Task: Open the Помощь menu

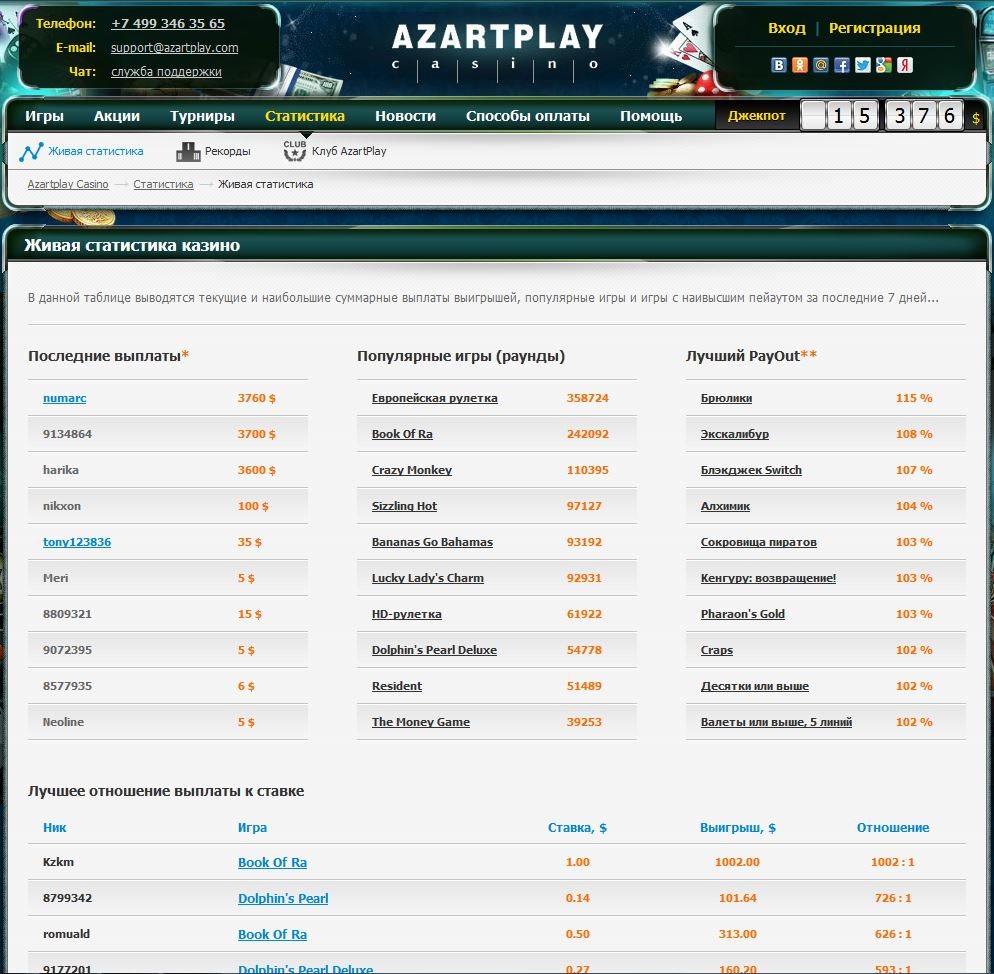Action: click(x=651, y=116)
